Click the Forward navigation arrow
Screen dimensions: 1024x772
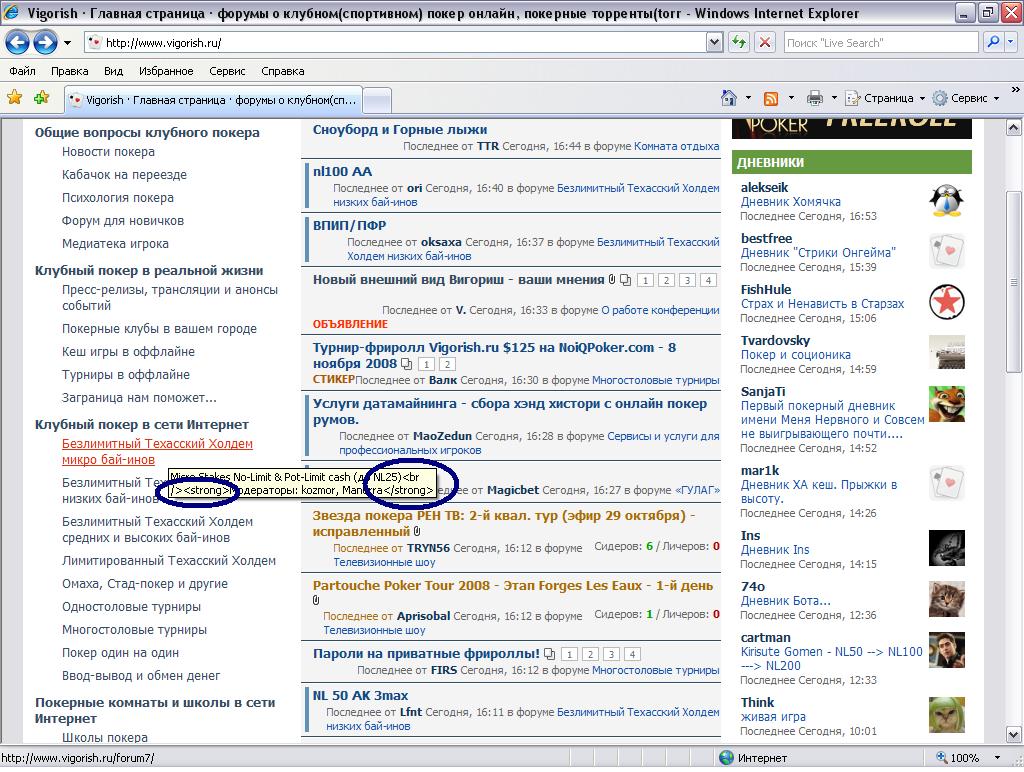click(45, 42)
